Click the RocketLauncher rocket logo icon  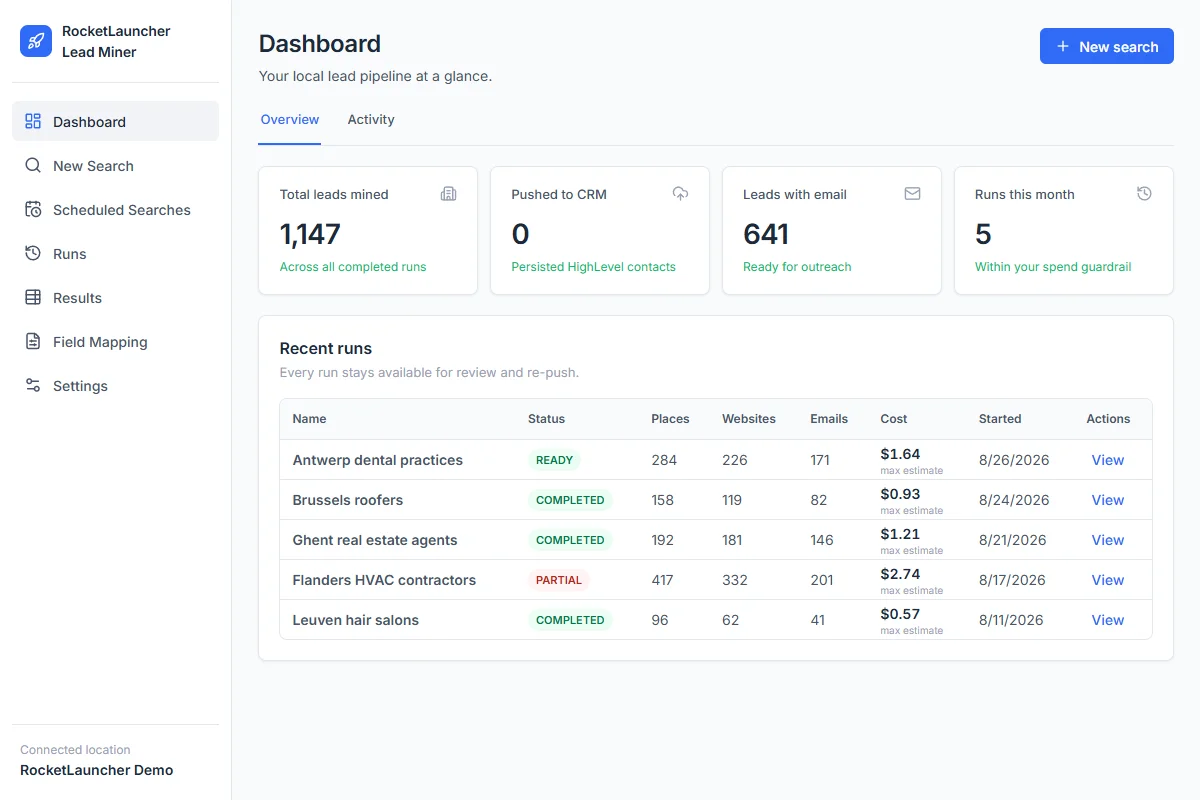tap(36, 41)
